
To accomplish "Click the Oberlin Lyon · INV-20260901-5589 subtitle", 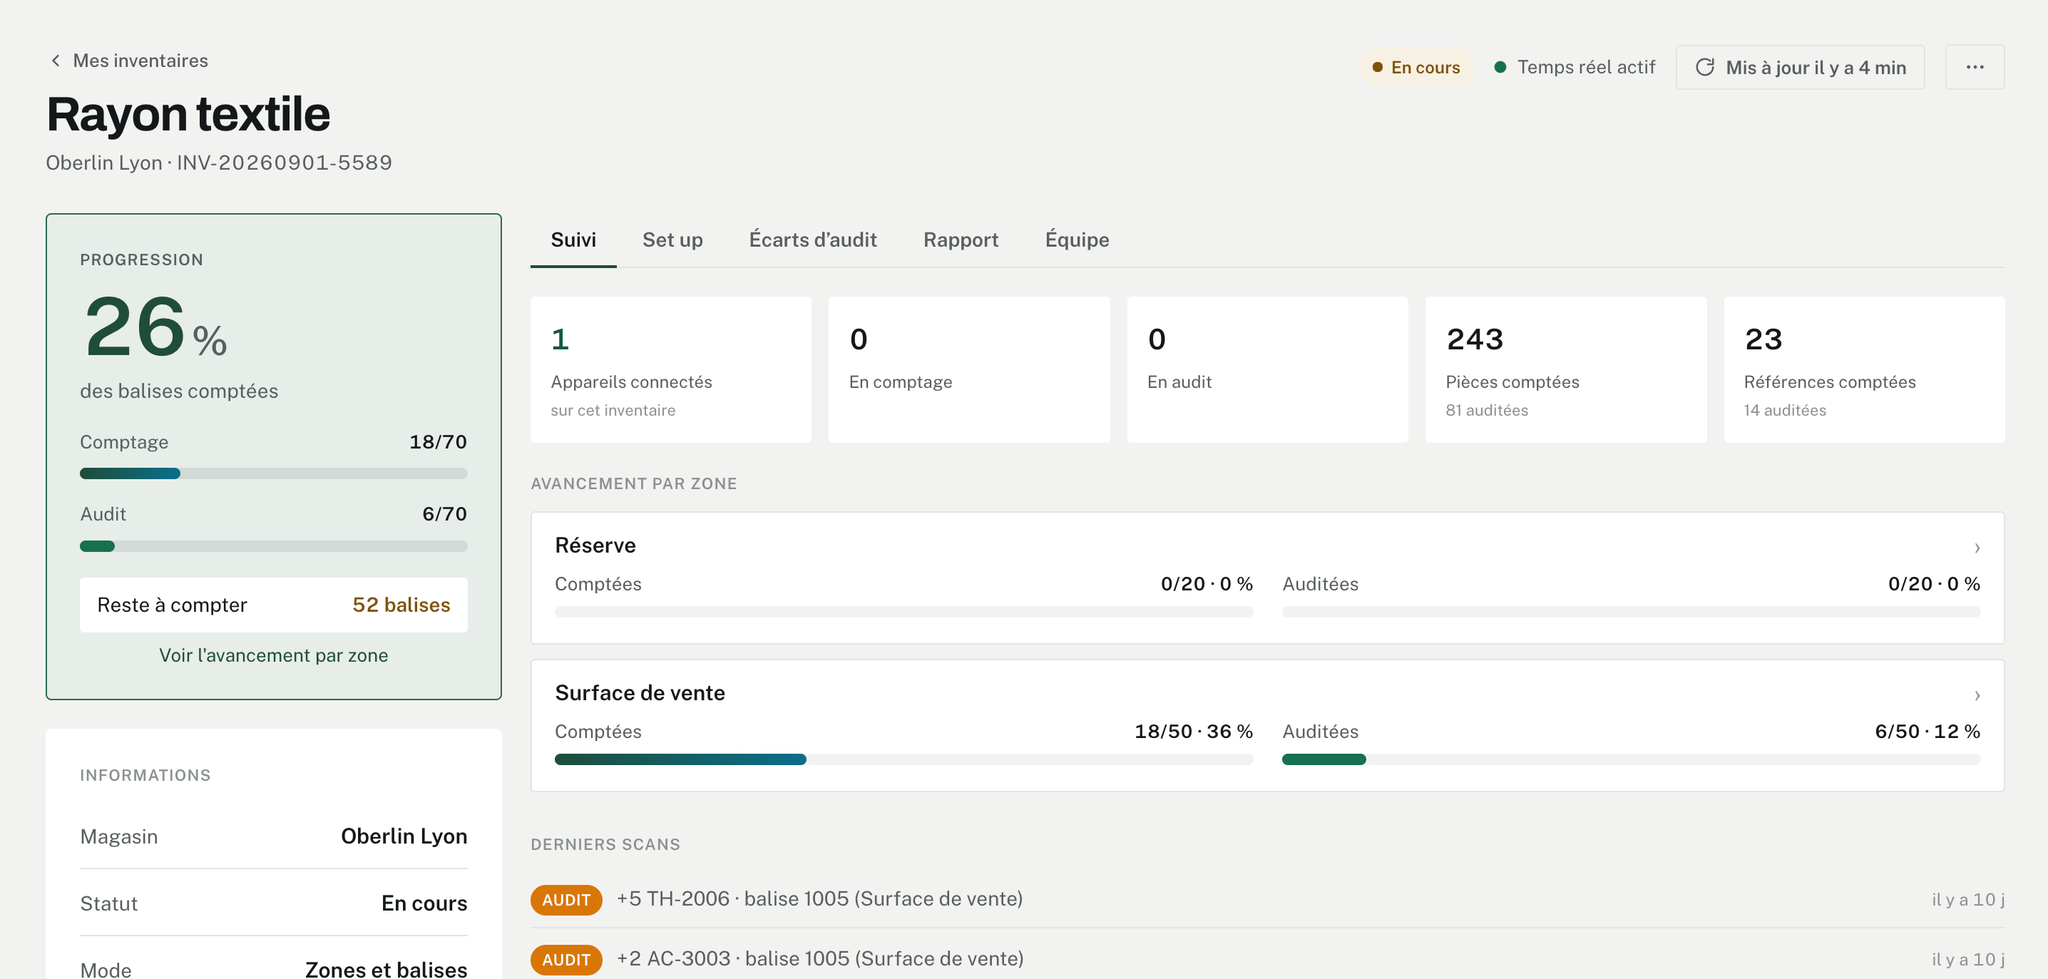I will tap(219, 163).
